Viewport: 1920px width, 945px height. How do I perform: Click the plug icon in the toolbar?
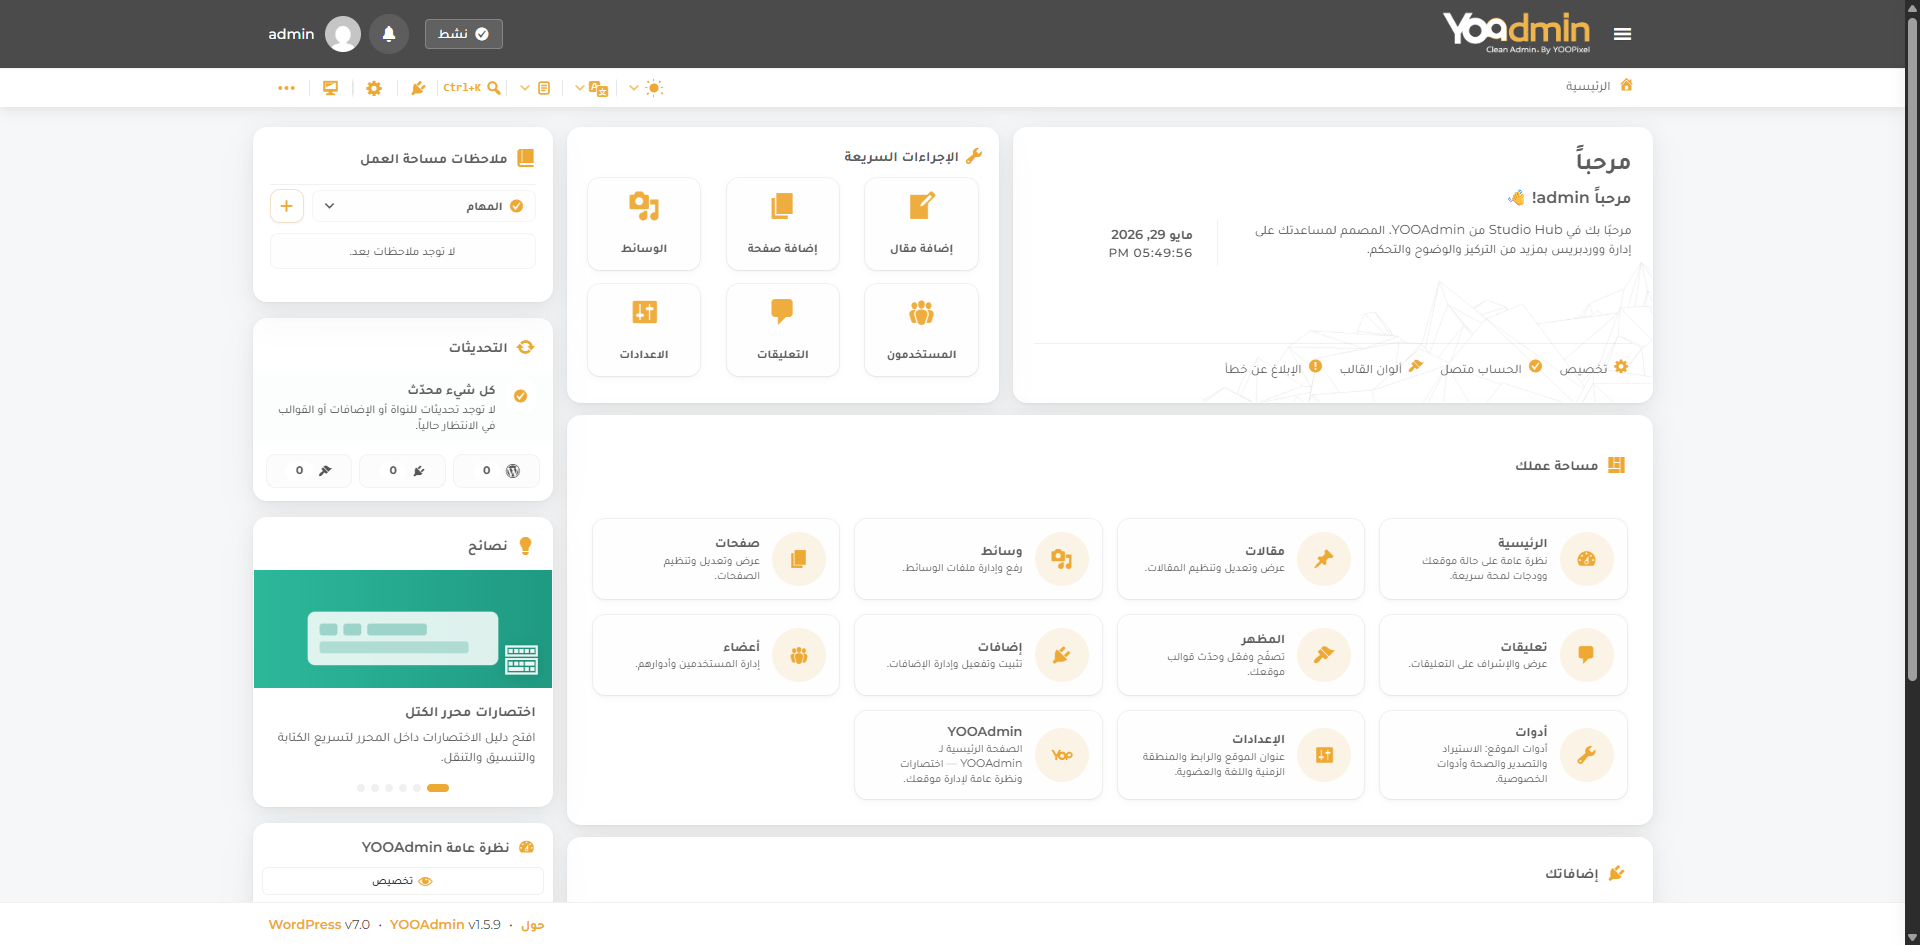[418, 88]
